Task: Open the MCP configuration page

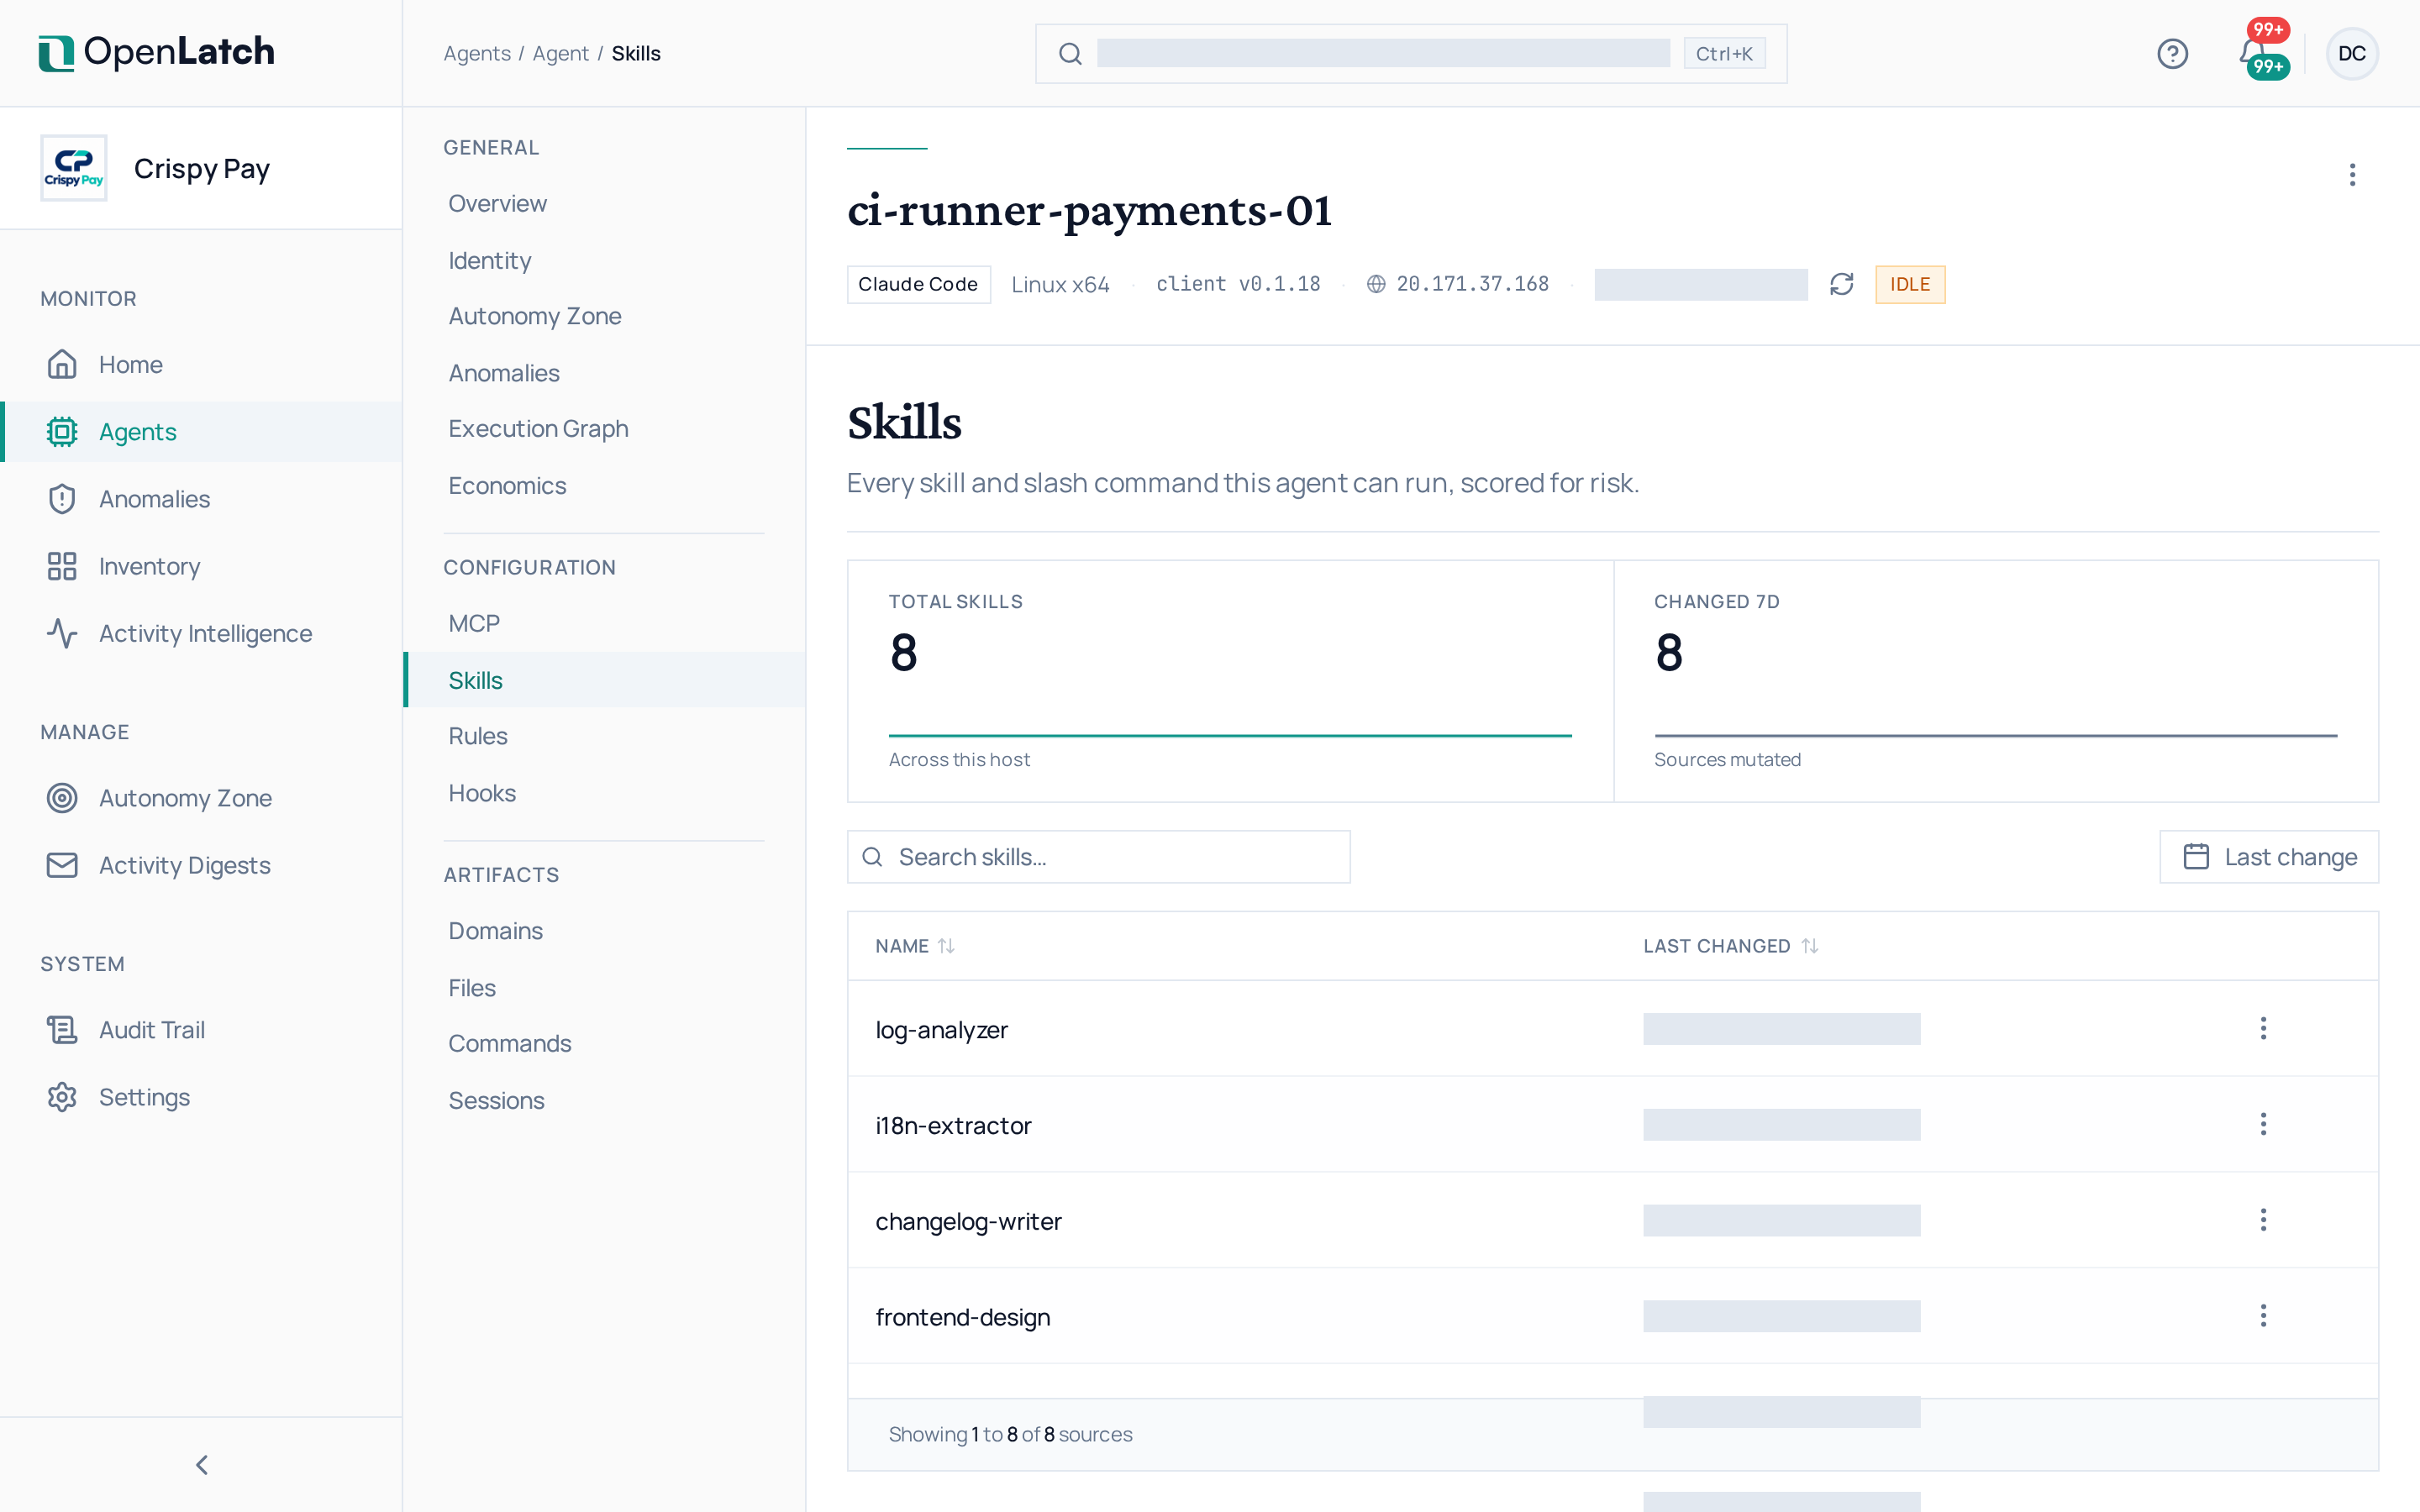Action: (x=473, y=623)
